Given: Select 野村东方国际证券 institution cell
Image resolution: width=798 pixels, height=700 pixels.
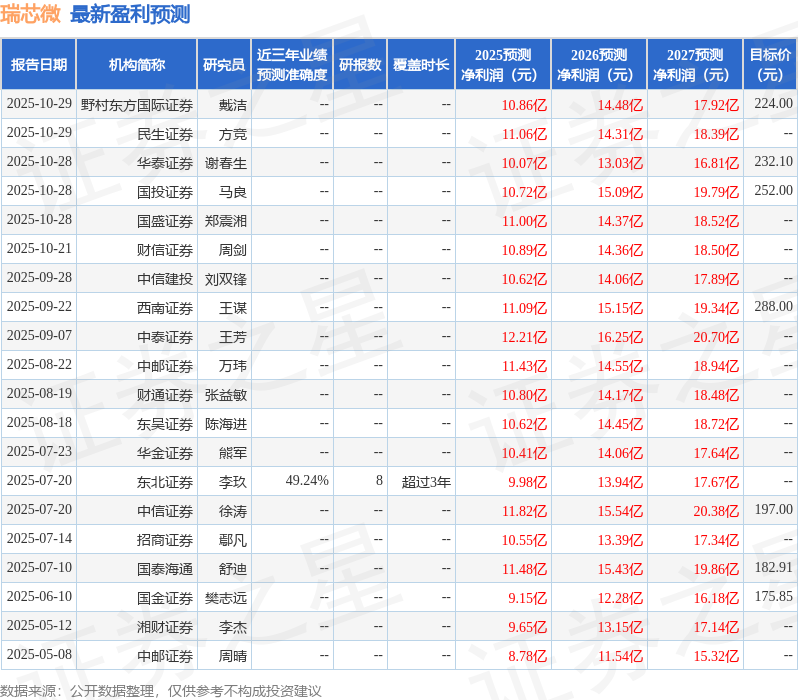Looking at the screenshot, I should pos(136,105).
